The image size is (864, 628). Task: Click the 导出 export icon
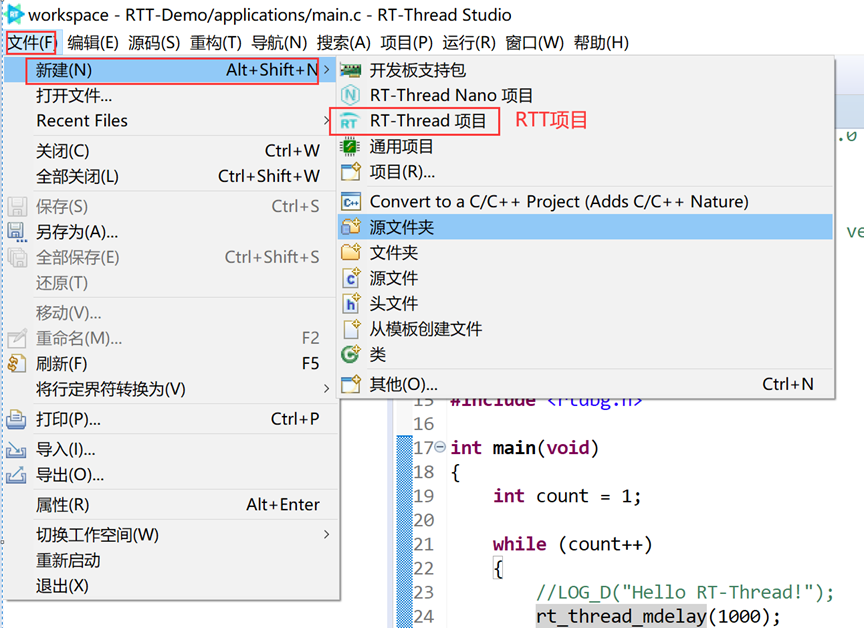16,475
